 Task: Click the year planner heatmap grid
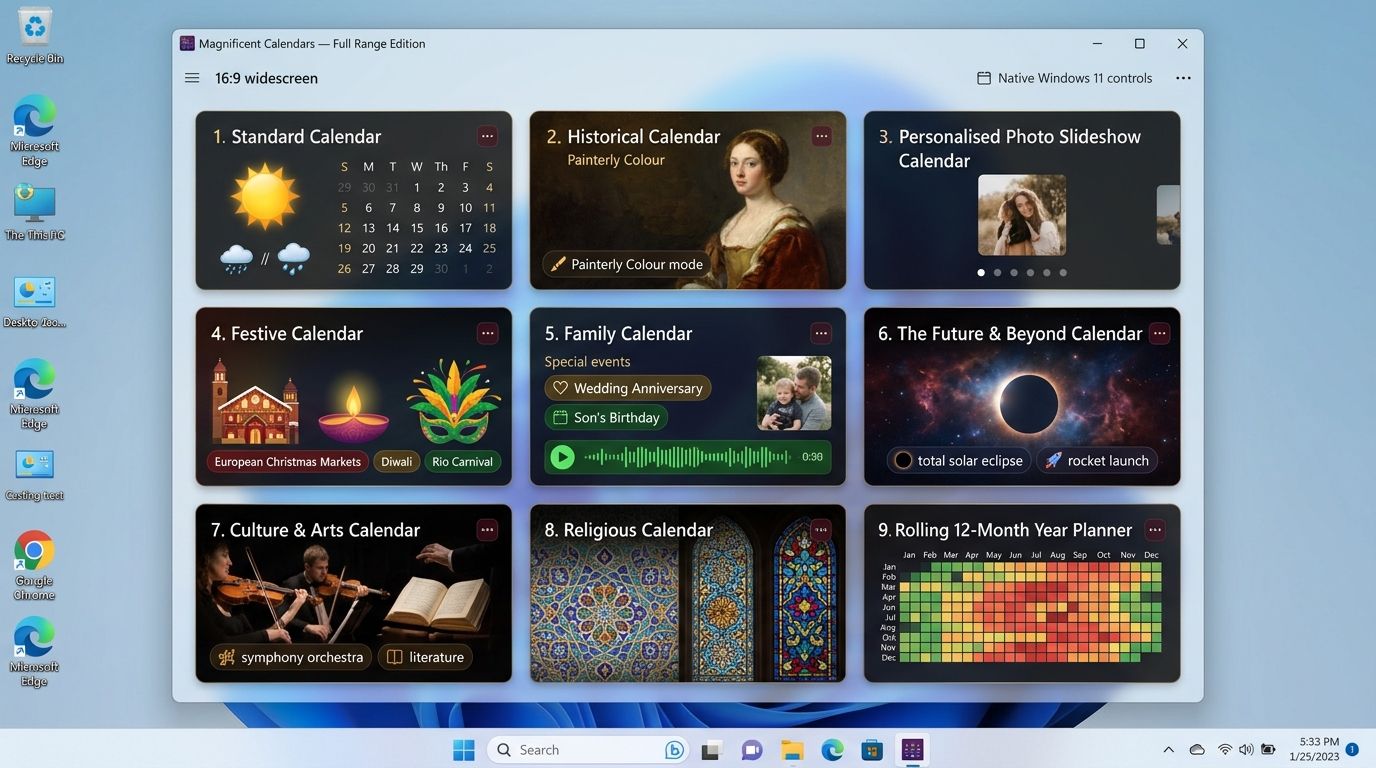coord(1030,612)
